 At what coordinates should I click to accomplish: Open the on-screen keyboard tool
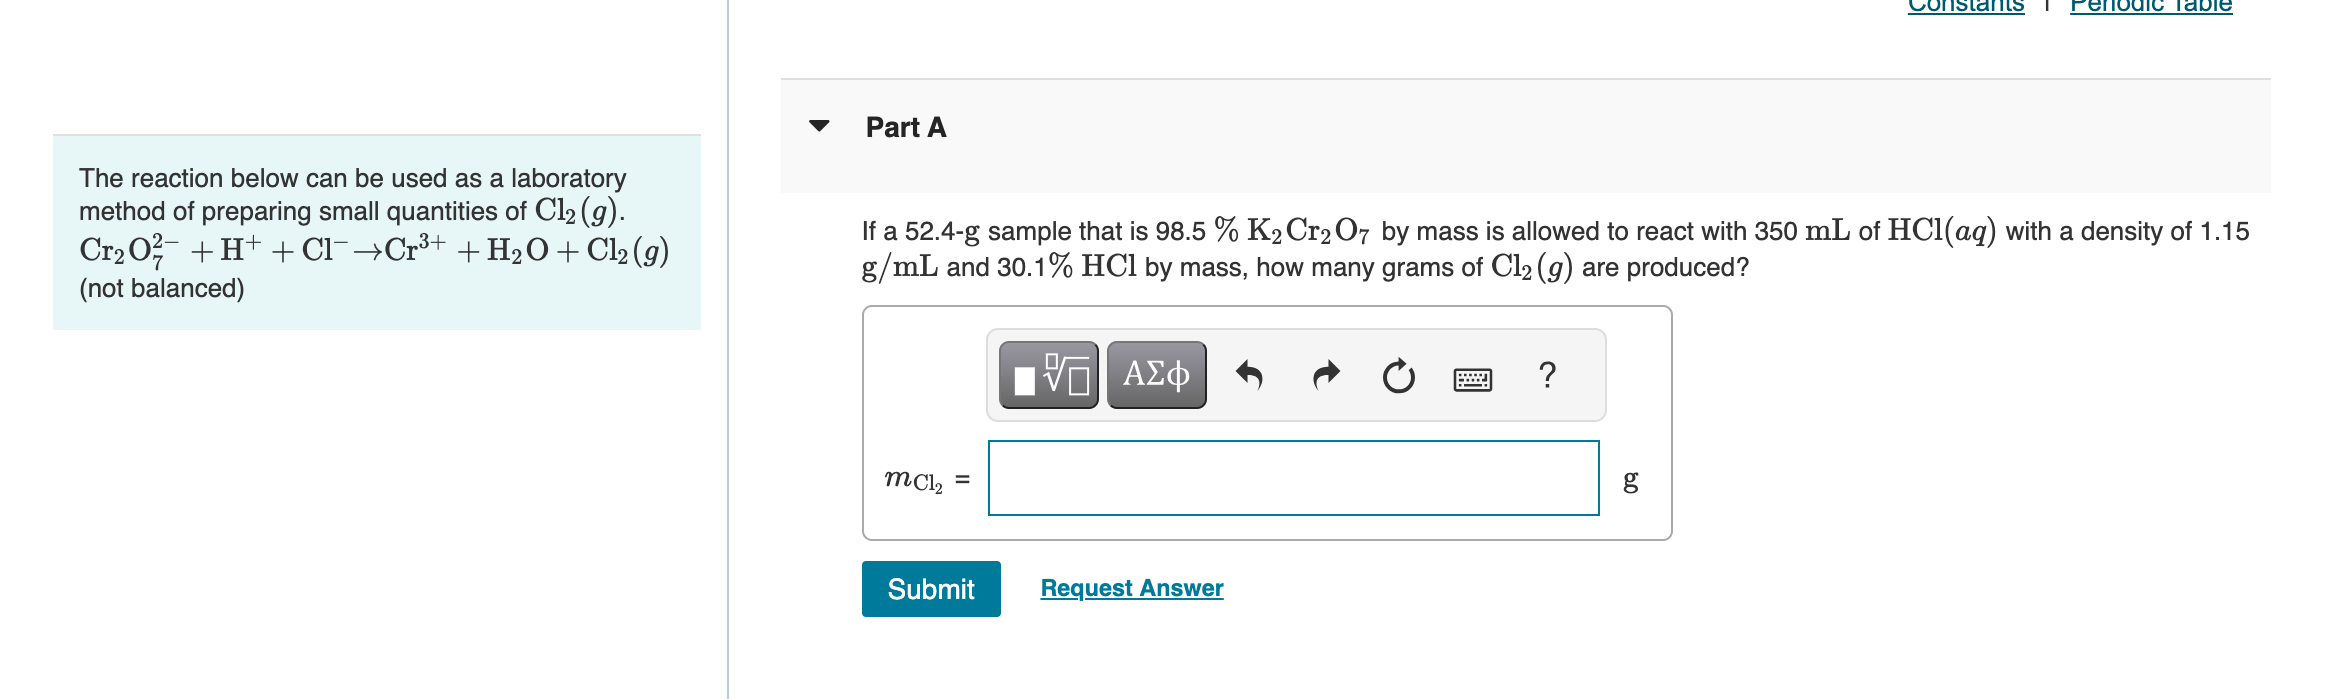coord(1475,377)
